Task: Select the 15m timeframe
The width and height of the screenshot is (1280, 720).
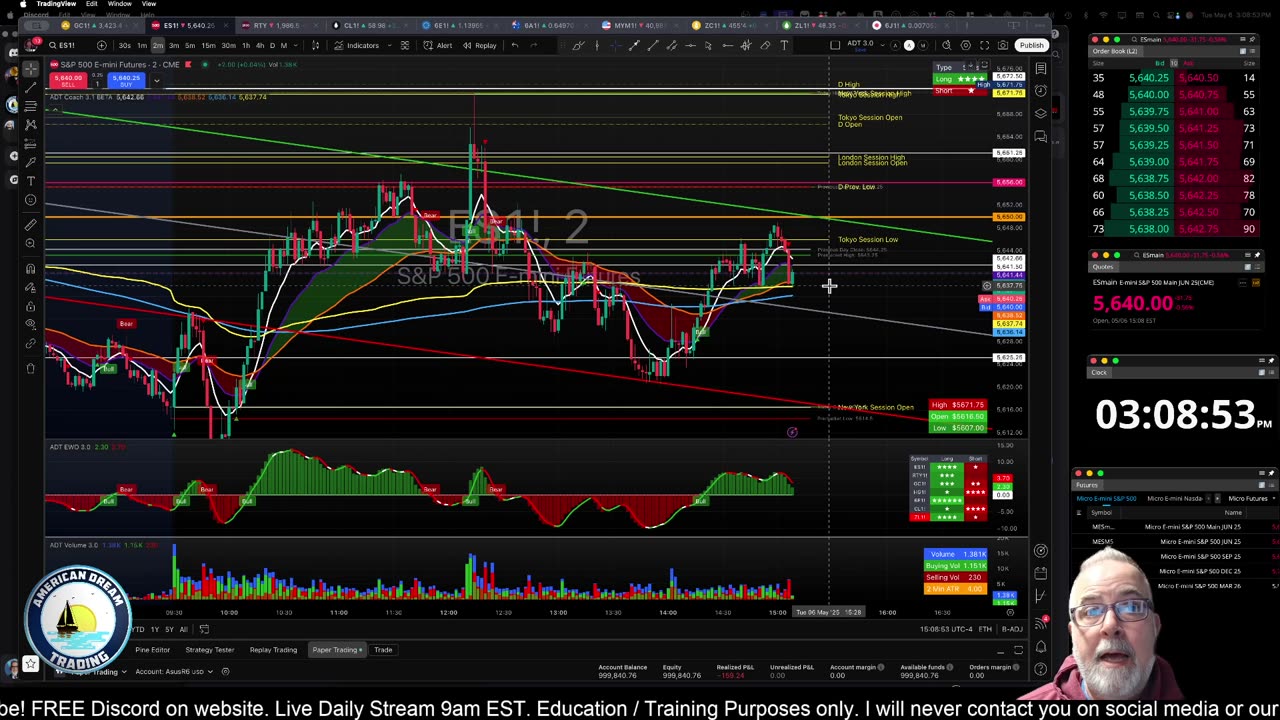Action: 208,45
